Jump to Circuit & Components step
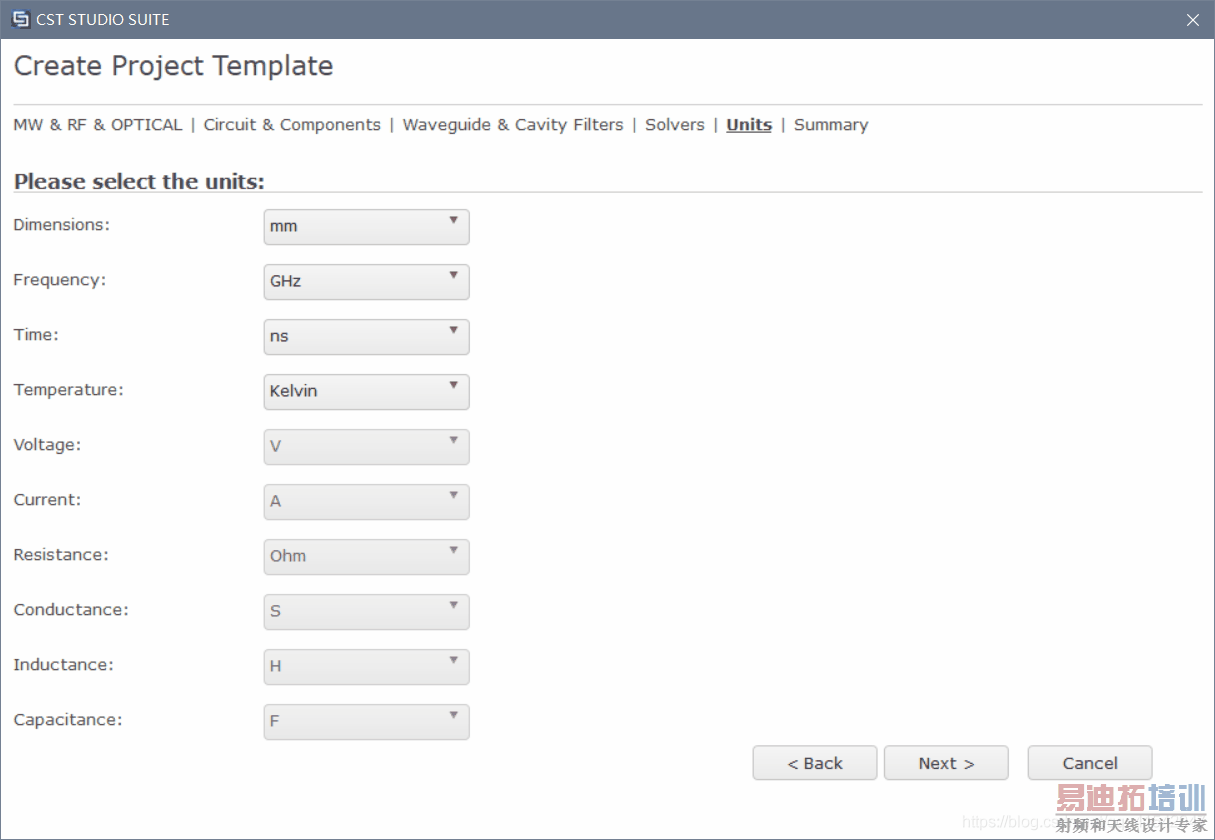Image resolution: width=1215 pixels, height=840 pixels. point(292,125)
